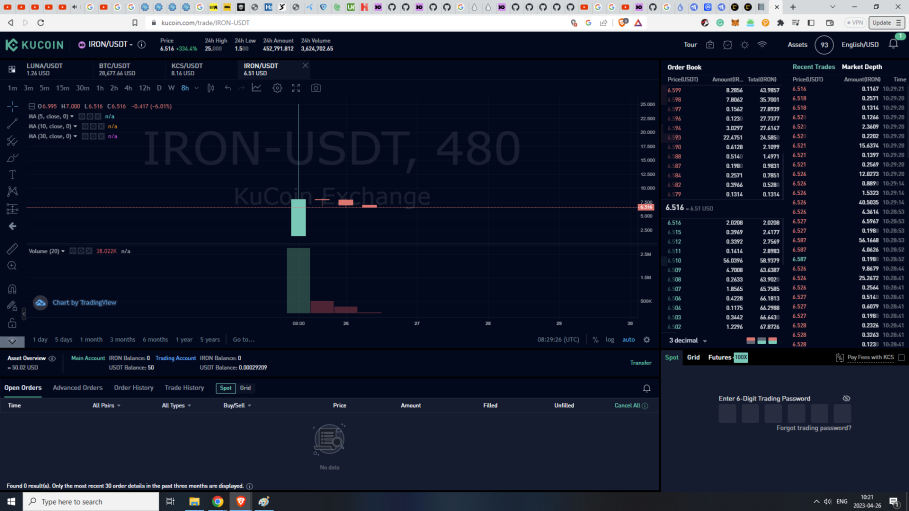
Task: Switch theme using the sun icon
Action: [x=744, y=45]
